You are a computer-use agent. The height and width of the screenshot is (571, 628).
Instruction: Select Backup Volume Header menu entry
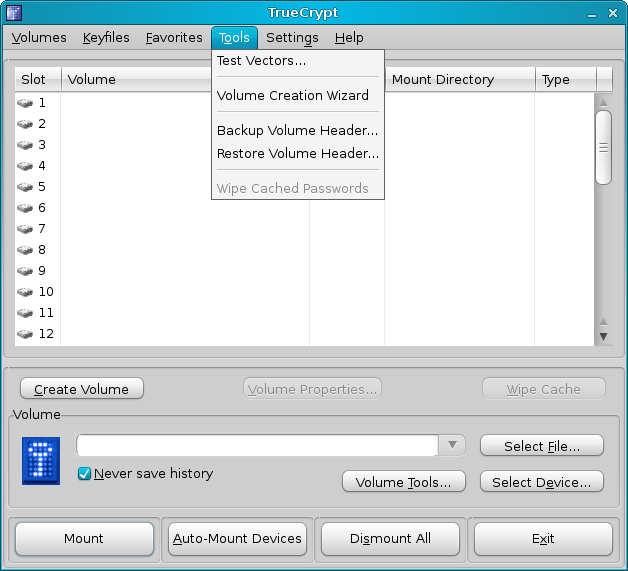(x=297, y=131)
